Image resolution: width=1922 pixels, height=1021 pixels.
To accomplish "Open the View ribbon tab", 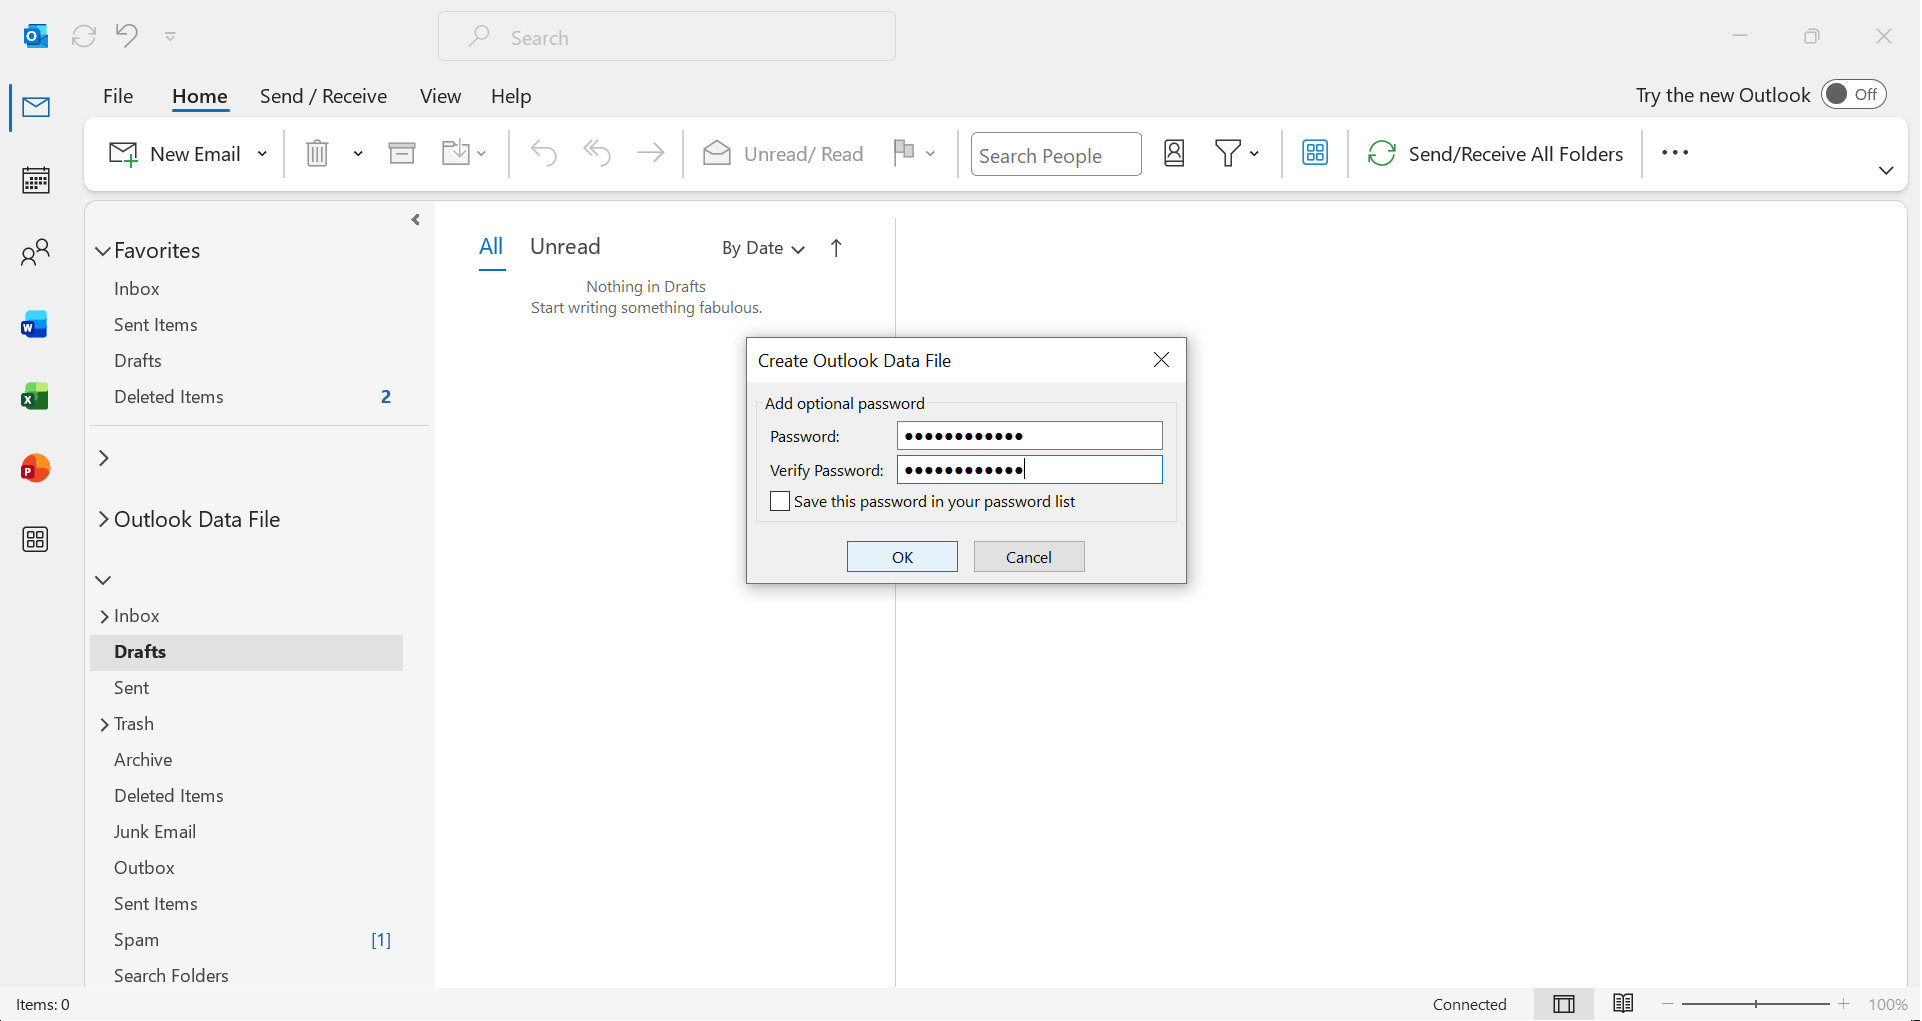I will (440, 96).
